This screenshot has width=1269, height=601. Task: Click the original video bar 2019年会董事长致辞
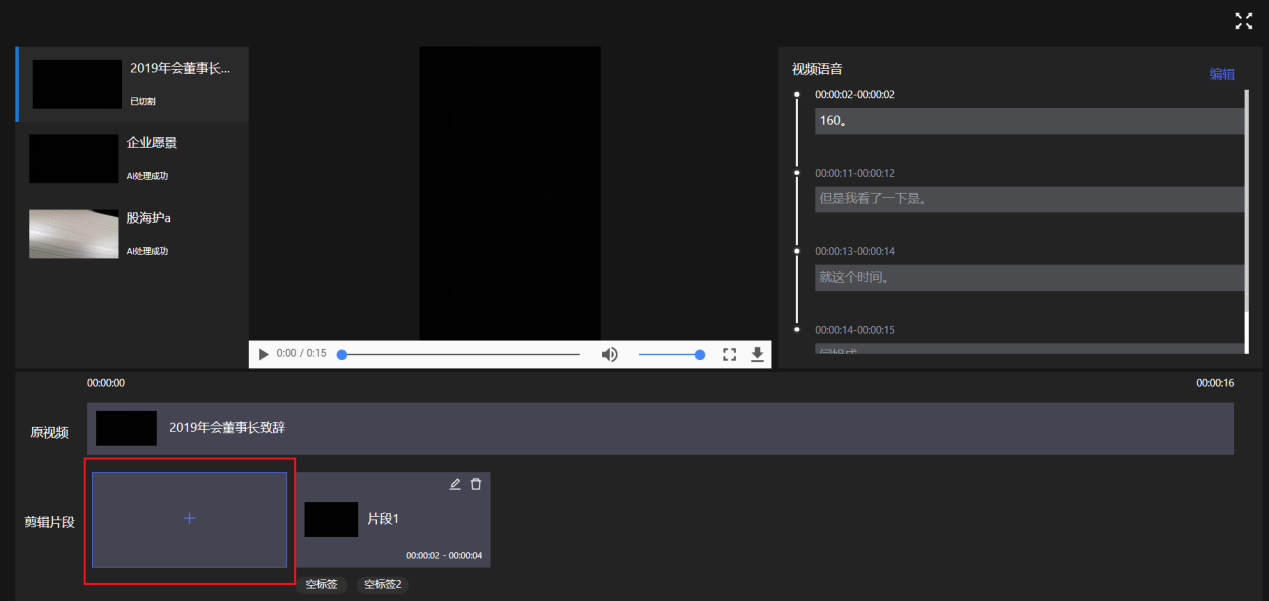[x=660, y=428]
